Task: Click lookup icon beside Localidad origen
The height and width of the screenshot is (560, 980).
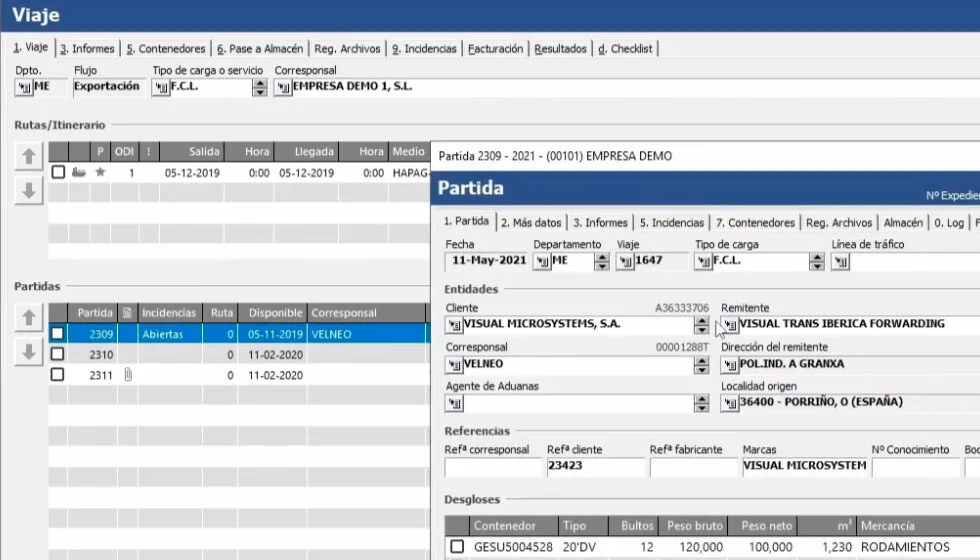Action: point(730,403)
